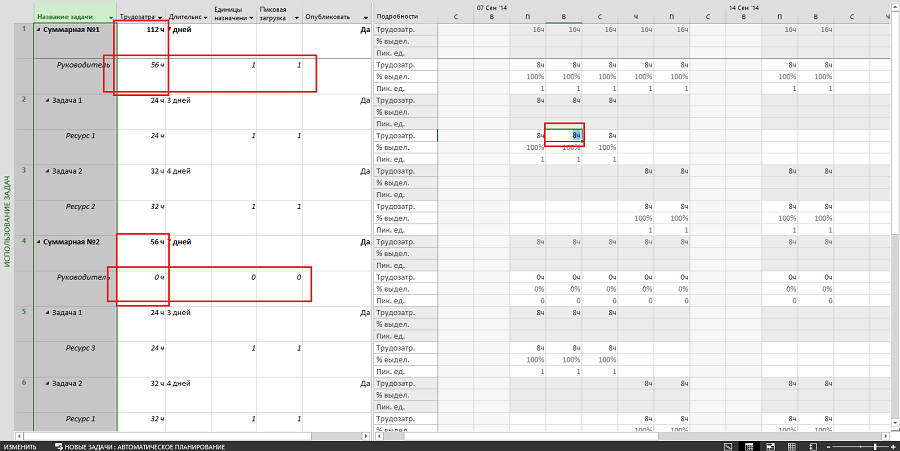900x451 pixels.
Task: Select row header number 3
Action: [x=24, y=182]
